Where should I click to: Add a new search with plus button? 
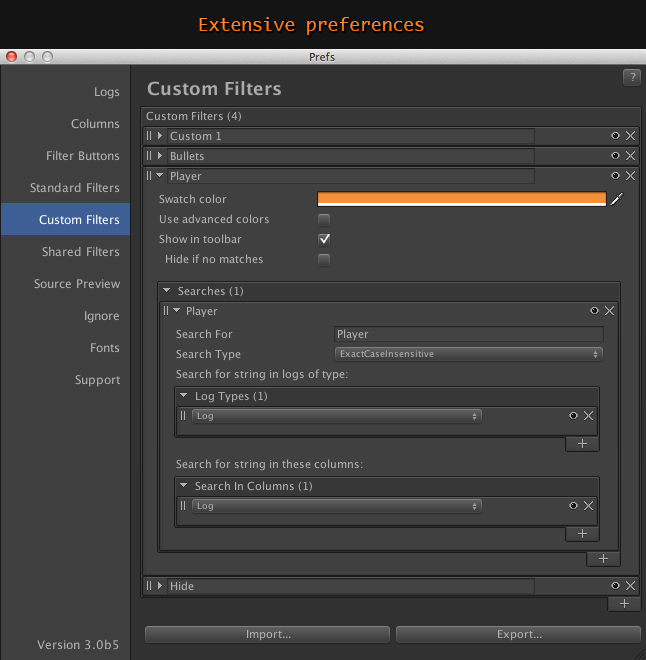[603, 559]
